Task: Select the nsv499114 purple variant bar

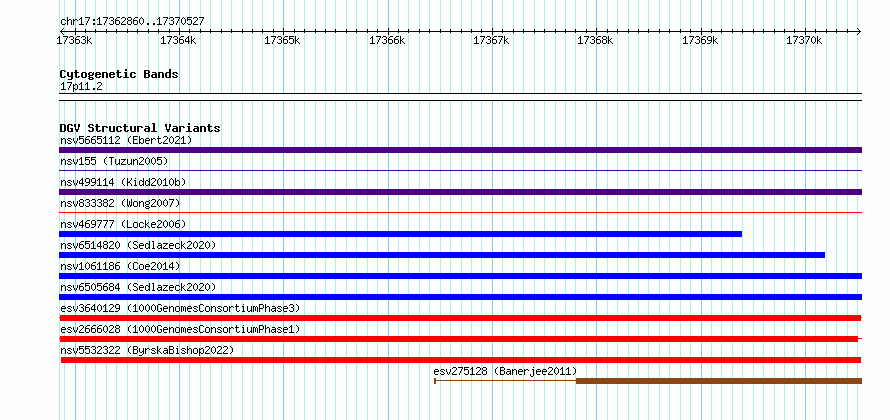Action: coord(460,192)
